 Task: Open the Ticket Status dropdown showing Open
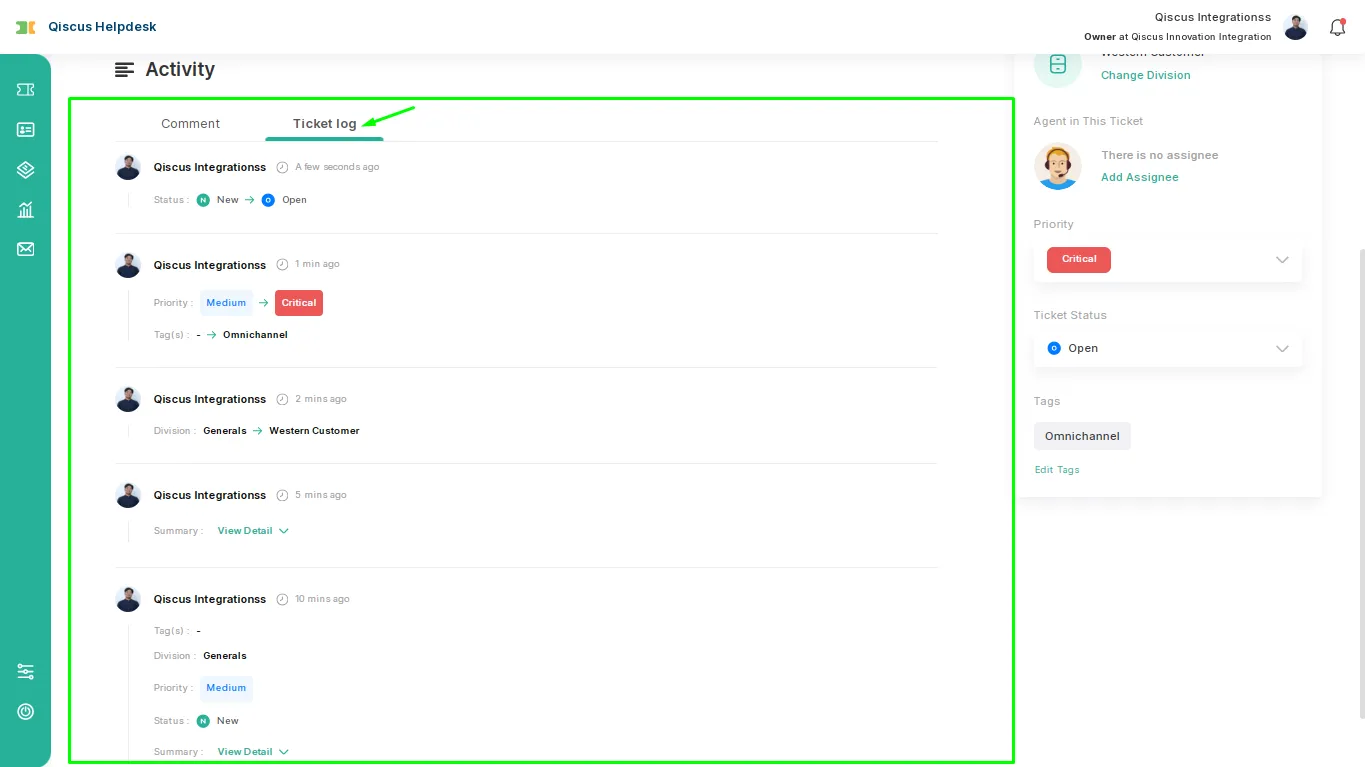1168,349
